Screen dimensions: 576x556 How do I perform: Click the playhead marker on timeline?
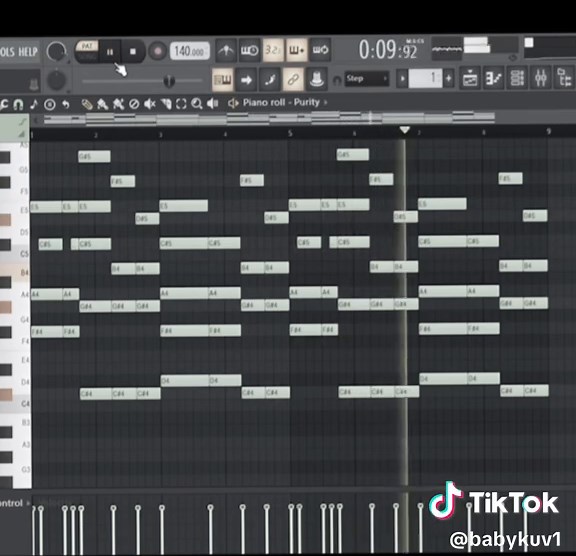pyautogui.click(x=404, y=130)
